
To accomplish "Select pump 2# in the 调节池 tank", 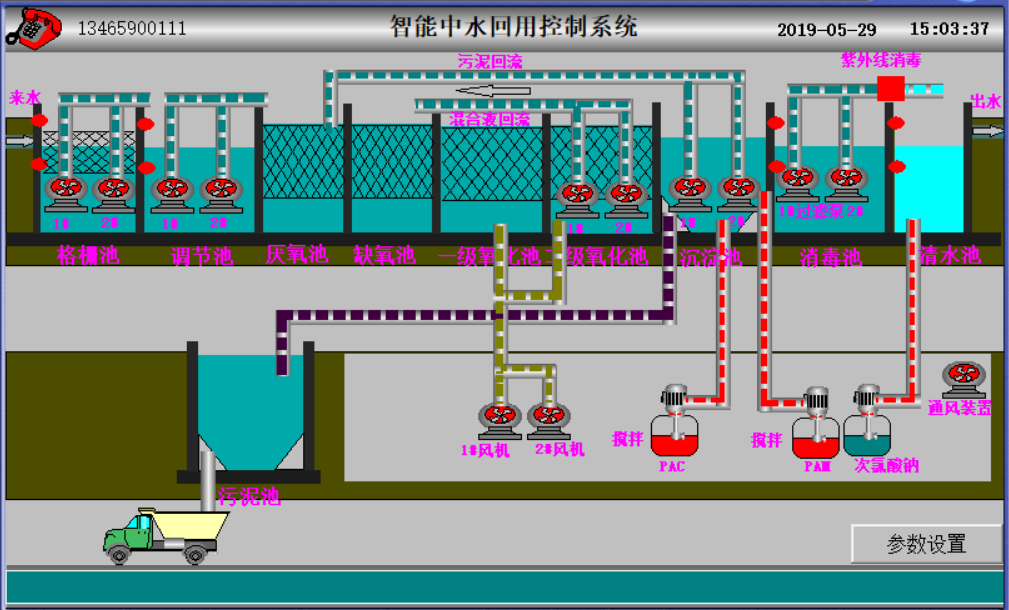I will [221, 190].
